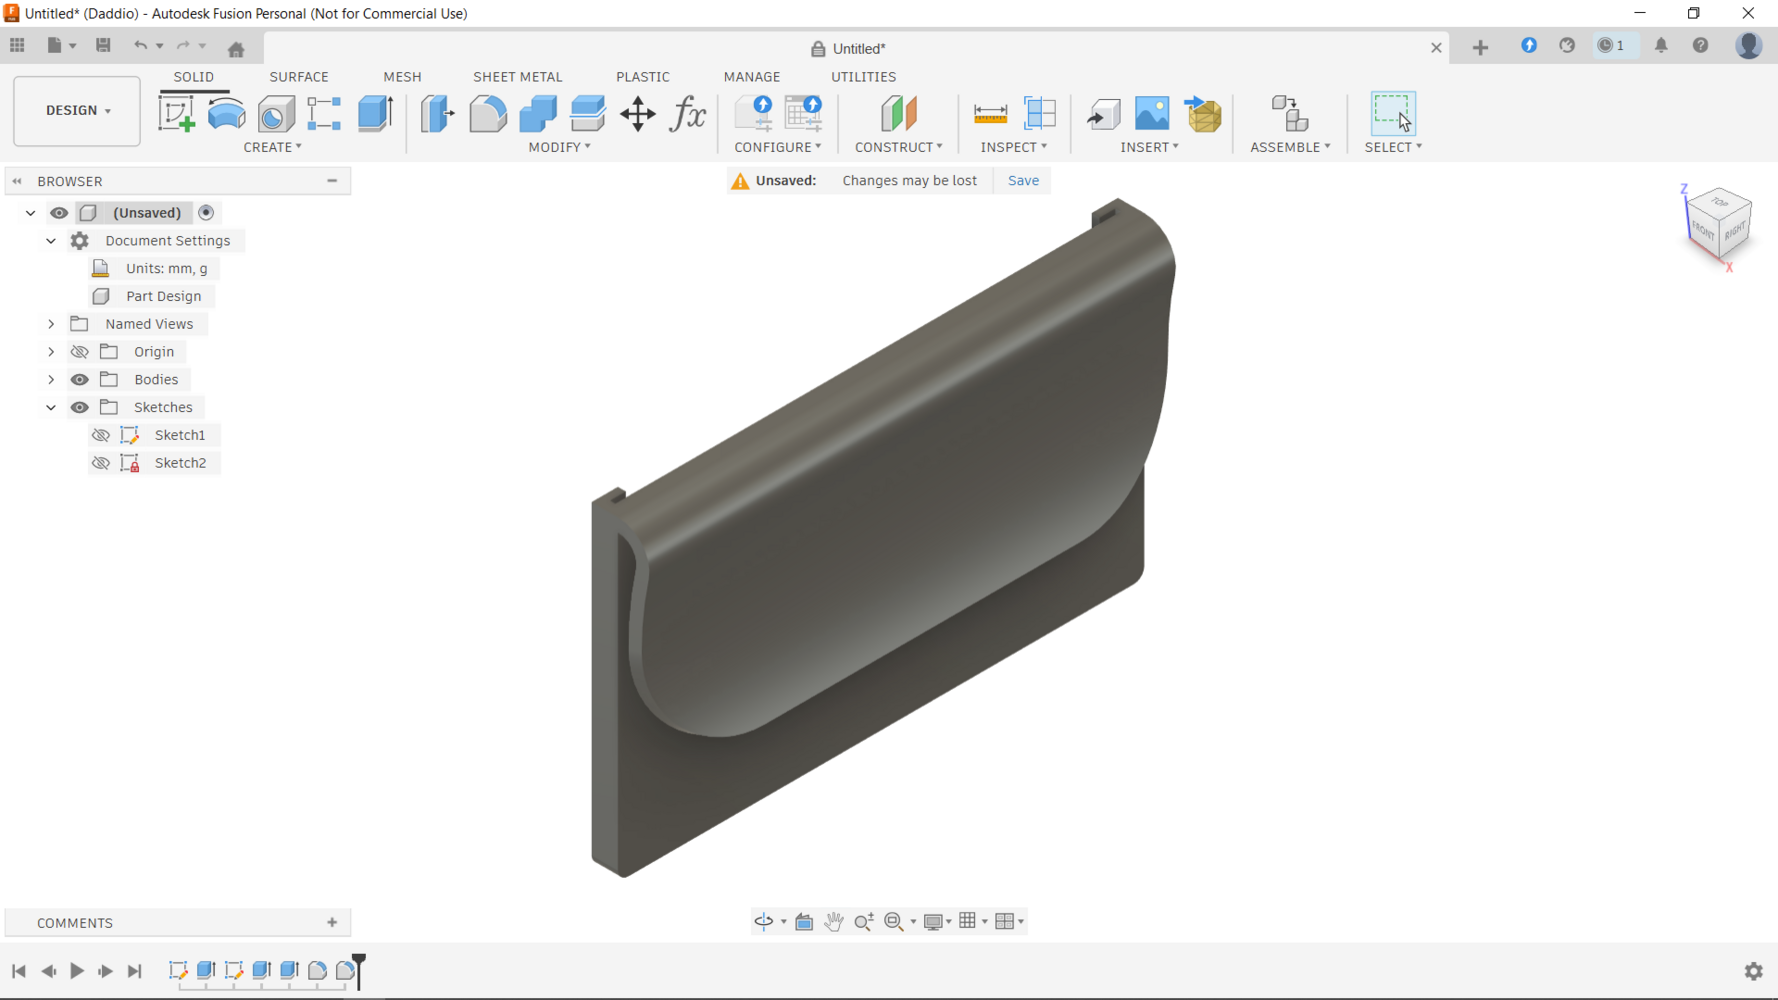Toggle visibility of the Origin folder

80,352
